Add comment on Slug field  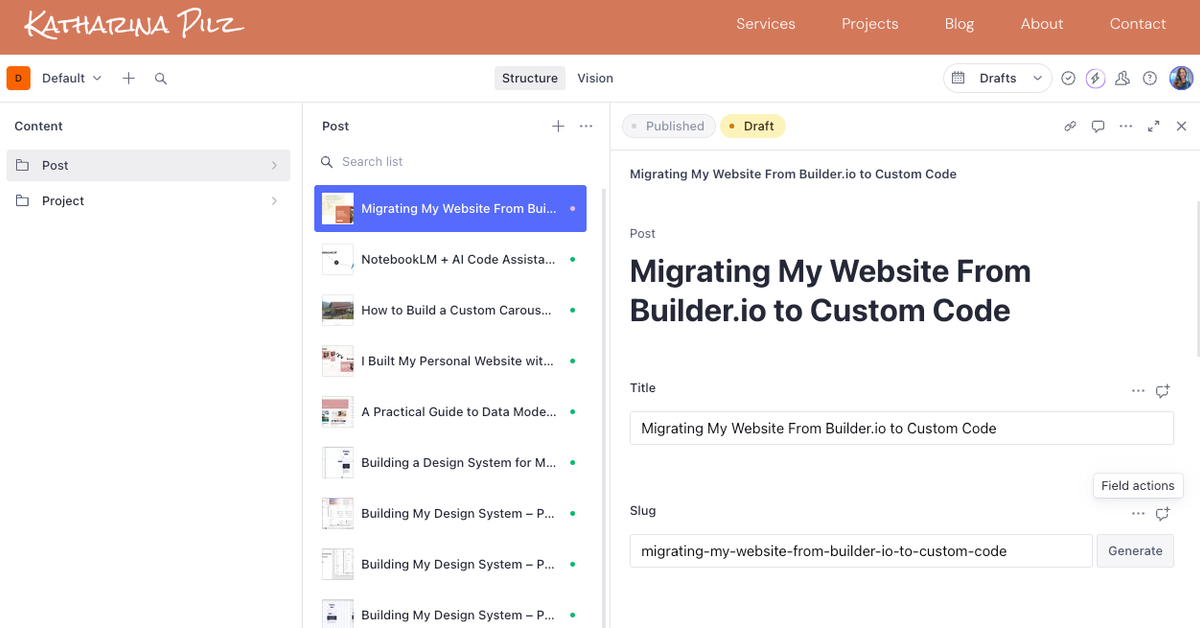click(1162, 513)
